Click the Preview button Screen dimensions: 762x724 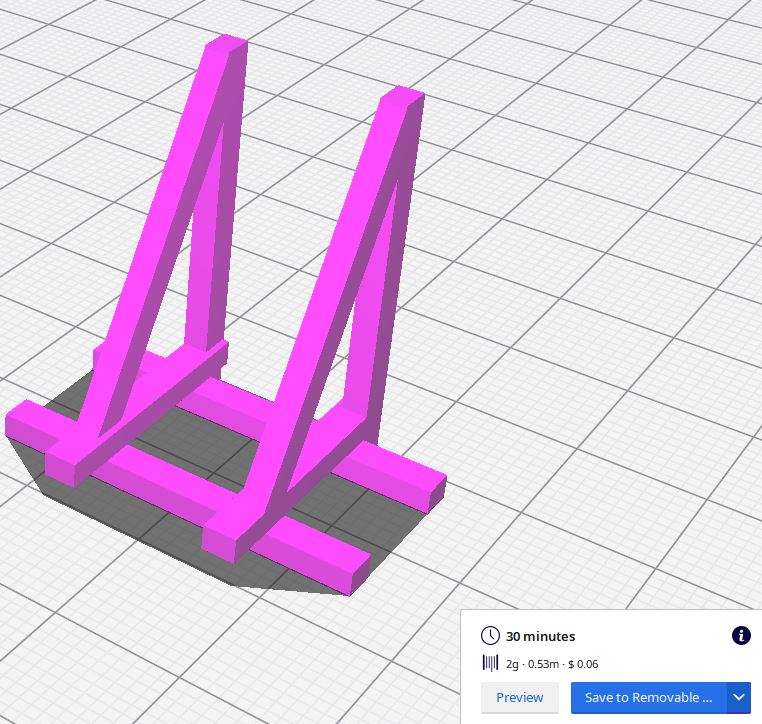pos(519,697)
